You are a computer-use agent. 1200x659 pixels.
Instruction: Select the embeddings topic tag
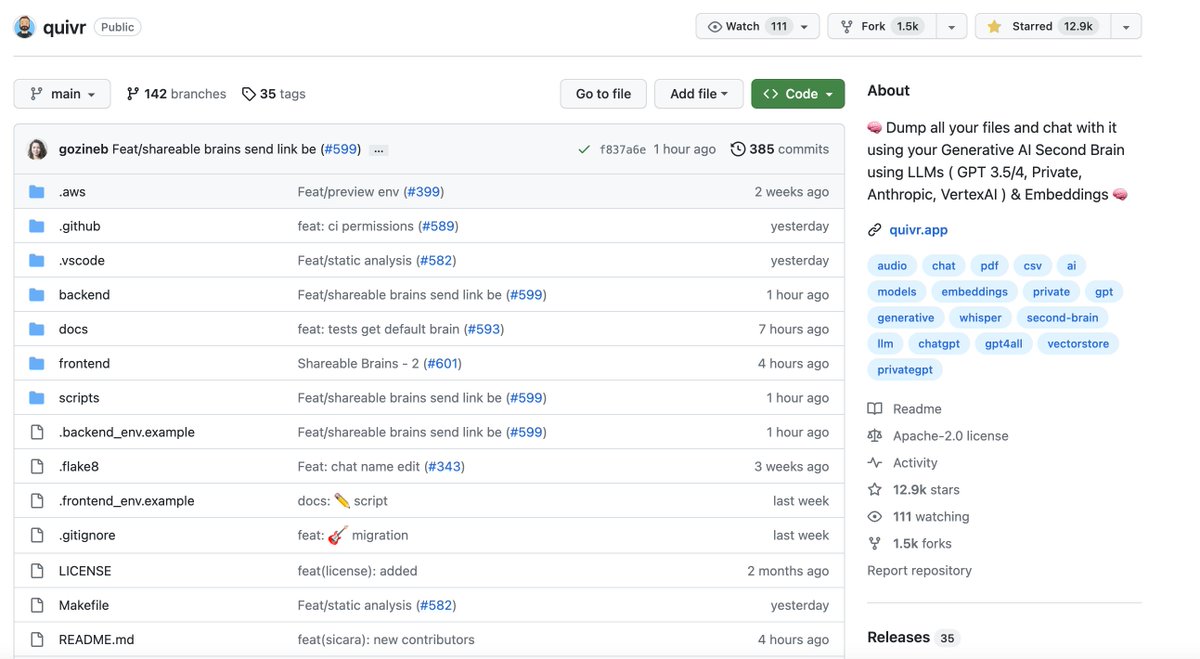pos(975,292)
